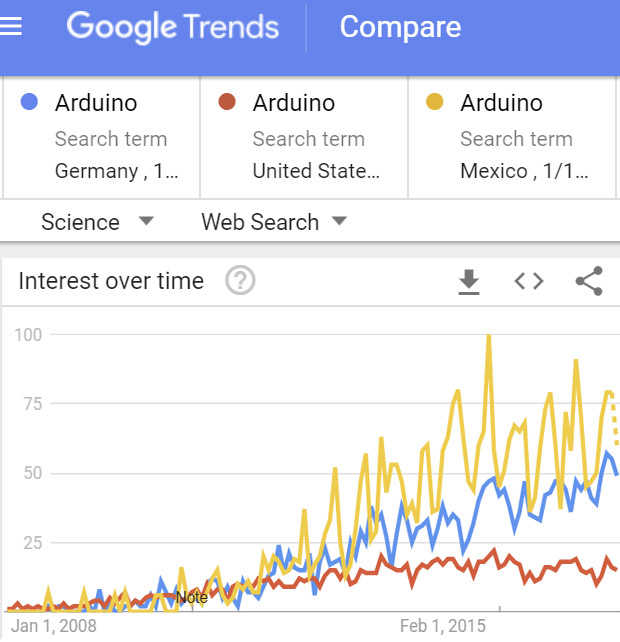
Task: Click the blue Germany color dot
Action: 29,102
